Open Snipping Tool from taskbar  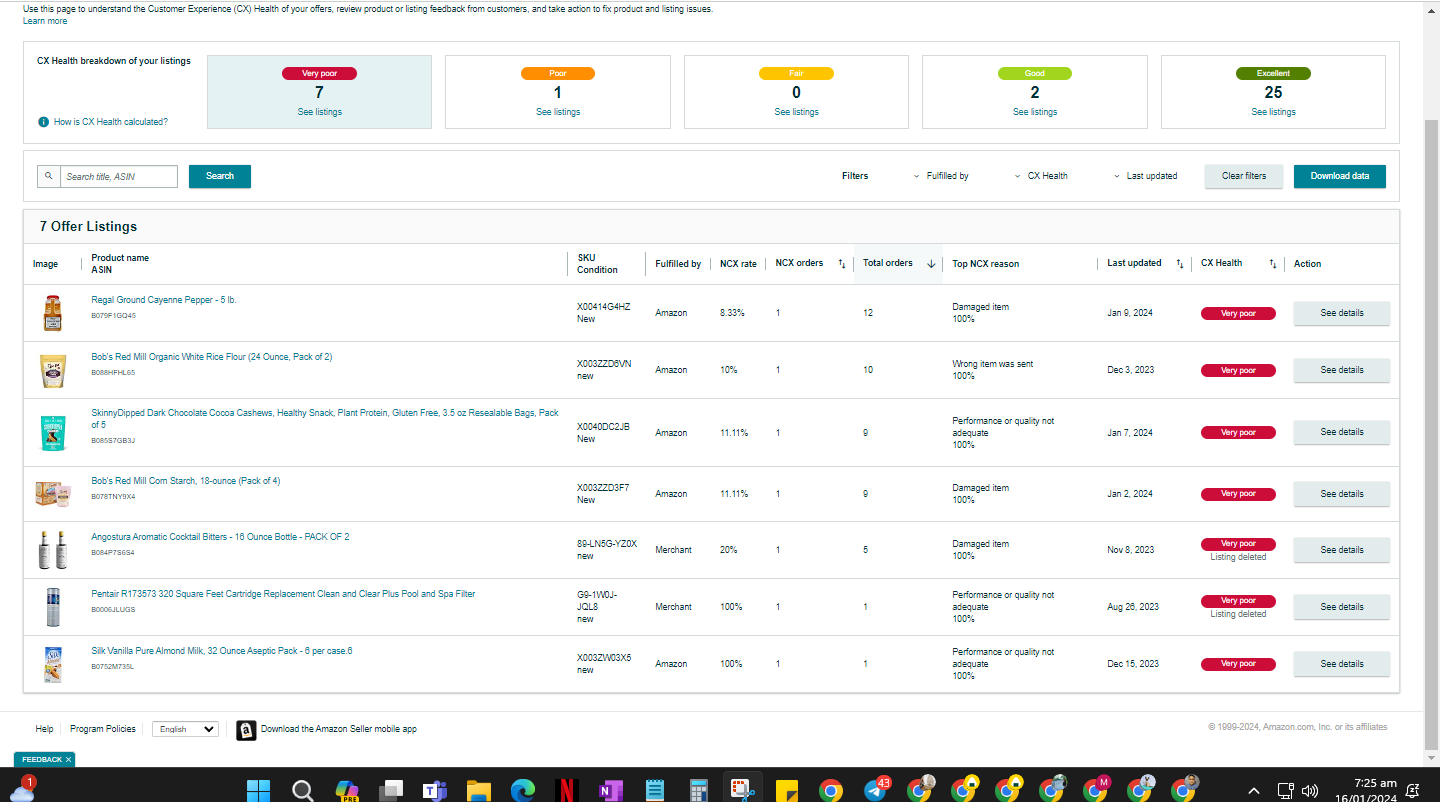click(x=742, y=790)
